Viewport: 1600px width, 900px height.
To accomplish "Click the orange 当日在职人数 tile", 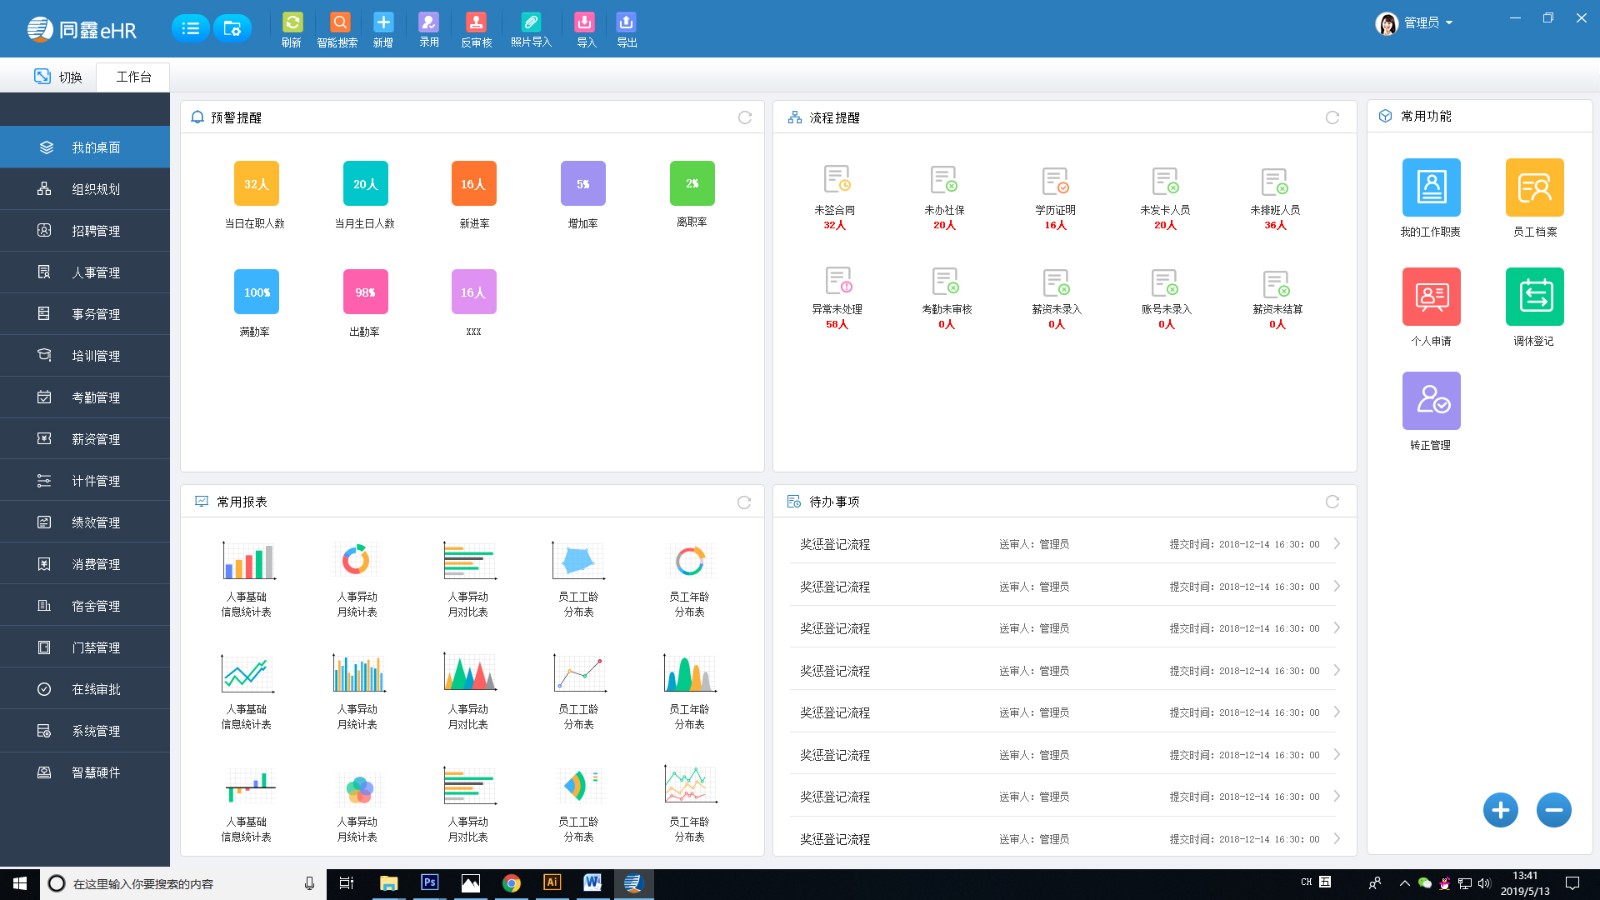I will (x=256, y=184).
